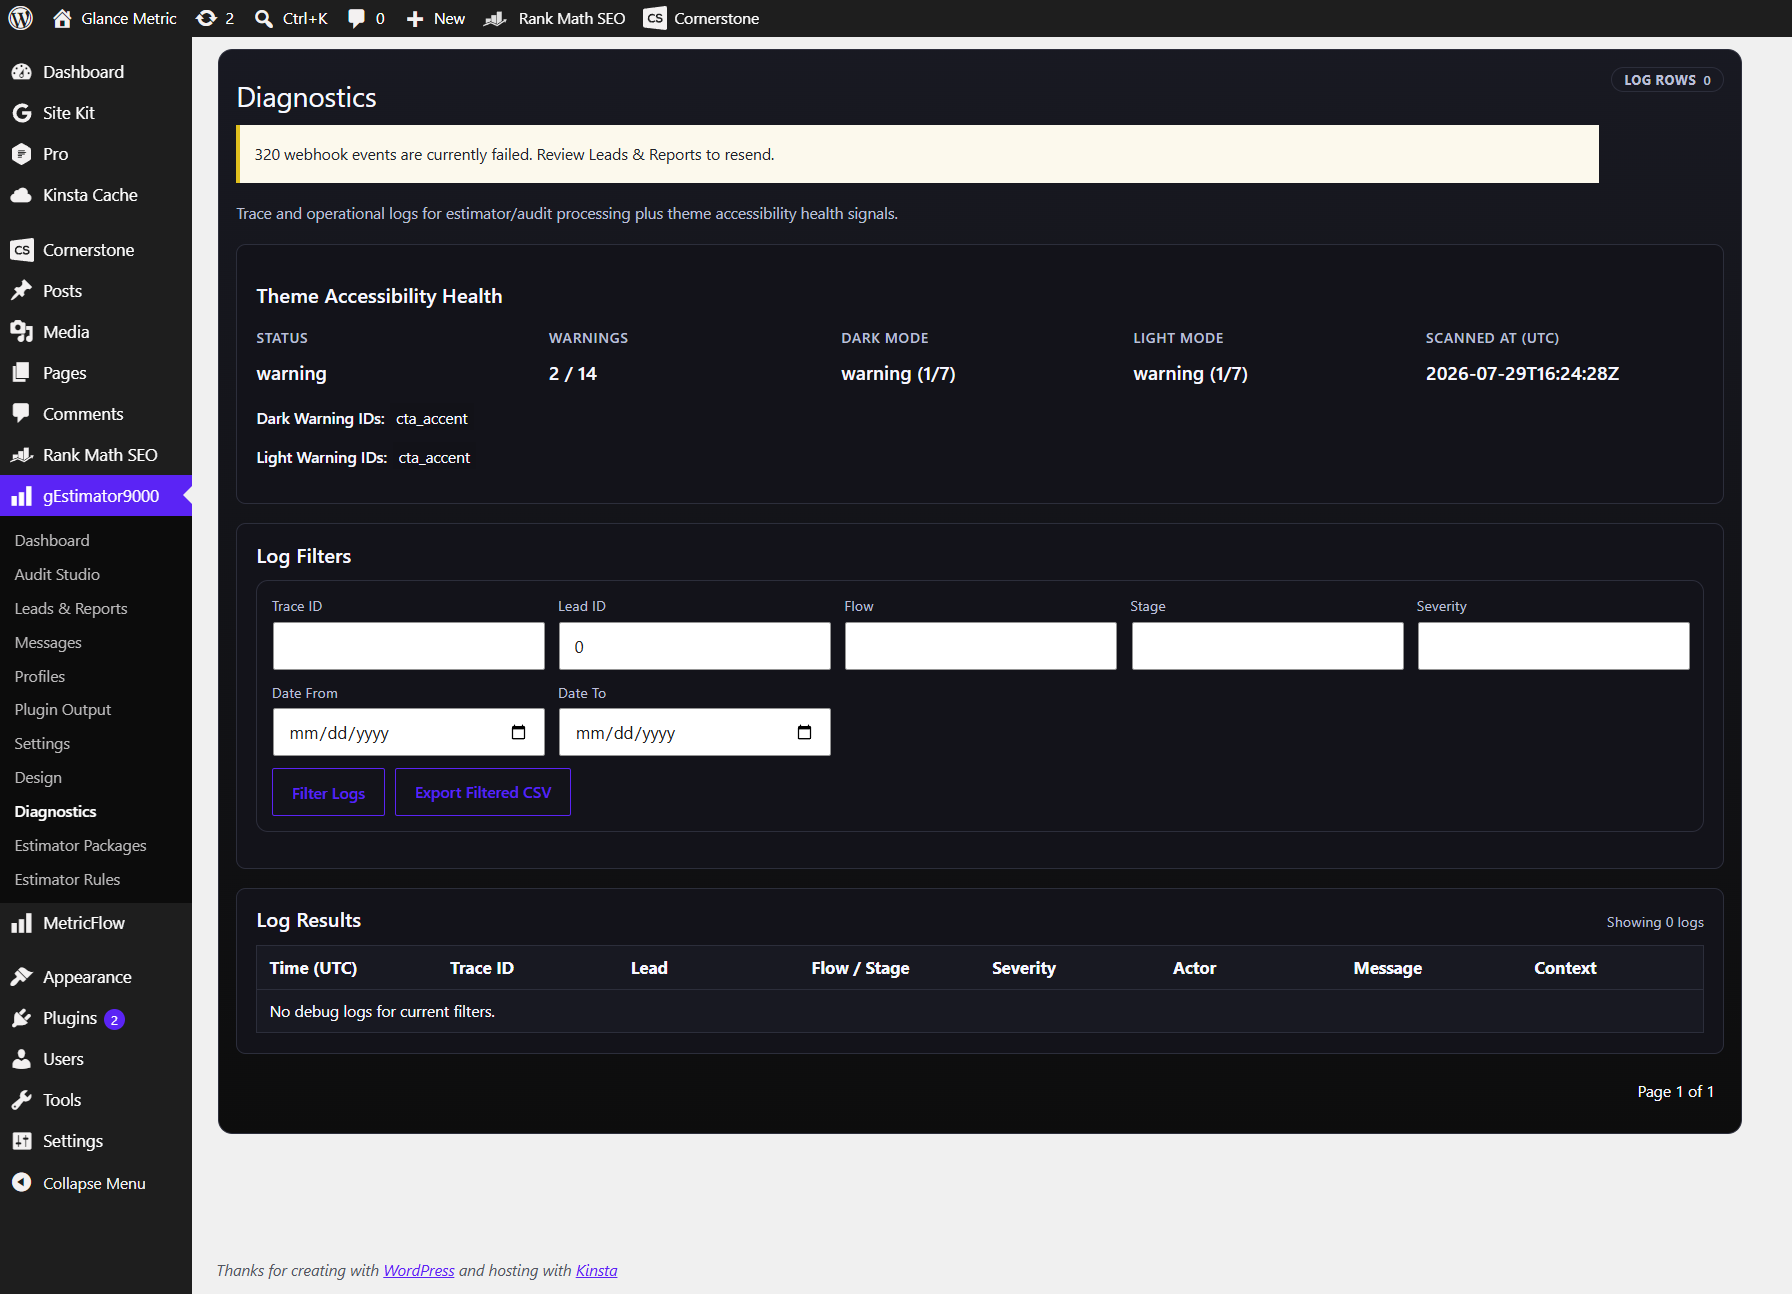Click gEstimator9000 bar chart icon

point(21,496)
